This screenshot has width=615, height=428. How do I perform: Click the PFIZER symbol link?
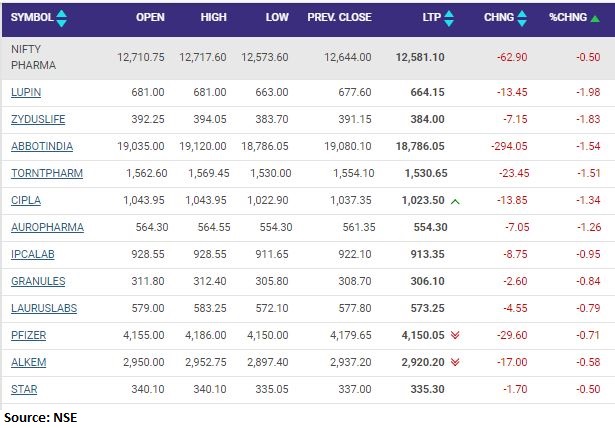point(28,336)
